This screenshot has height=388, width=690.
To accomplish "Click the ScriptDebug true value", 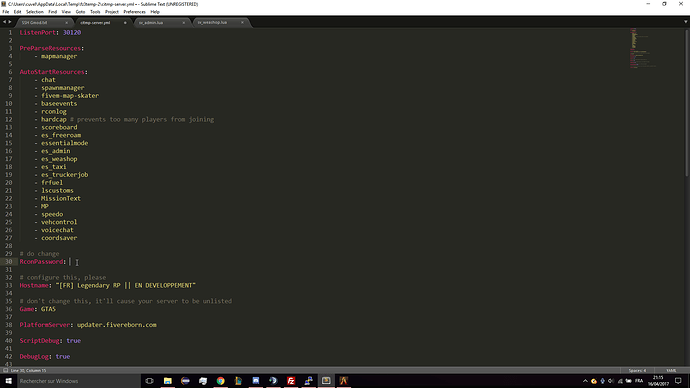I will [x=73, y=341].
